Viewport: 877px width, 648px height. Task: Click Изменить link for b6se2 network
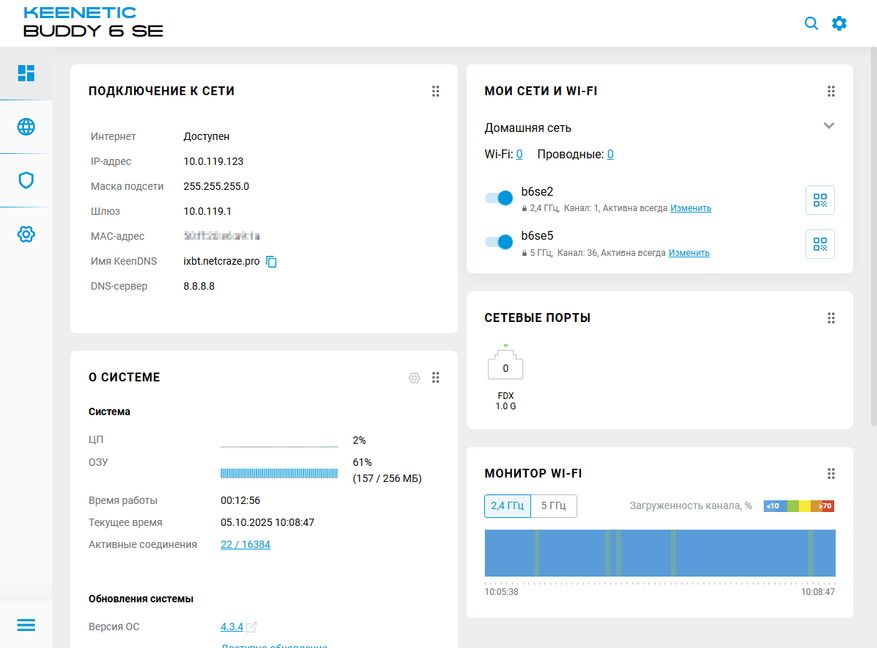(x=690, y=209)
